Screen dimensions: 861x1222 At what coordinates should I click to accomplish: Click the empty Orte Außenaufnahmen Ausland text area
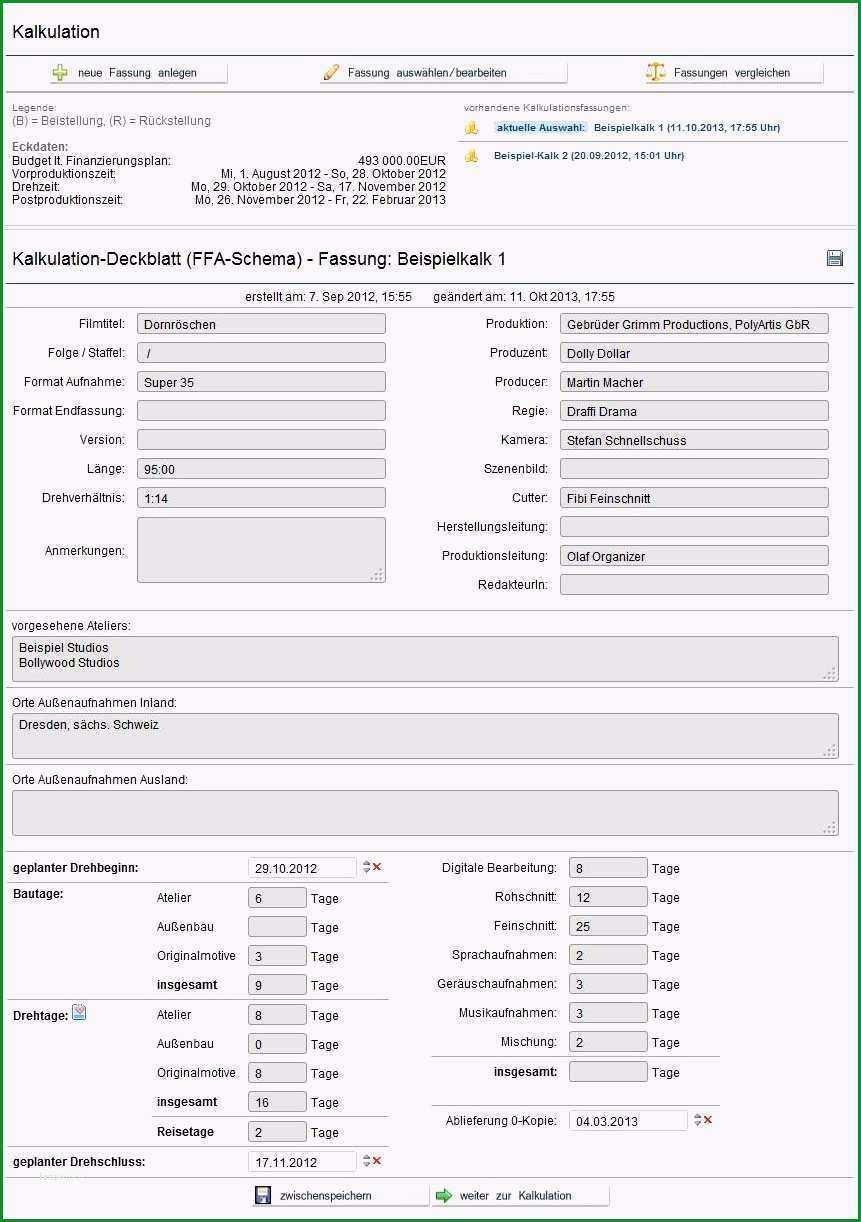(x=425, y=813)
